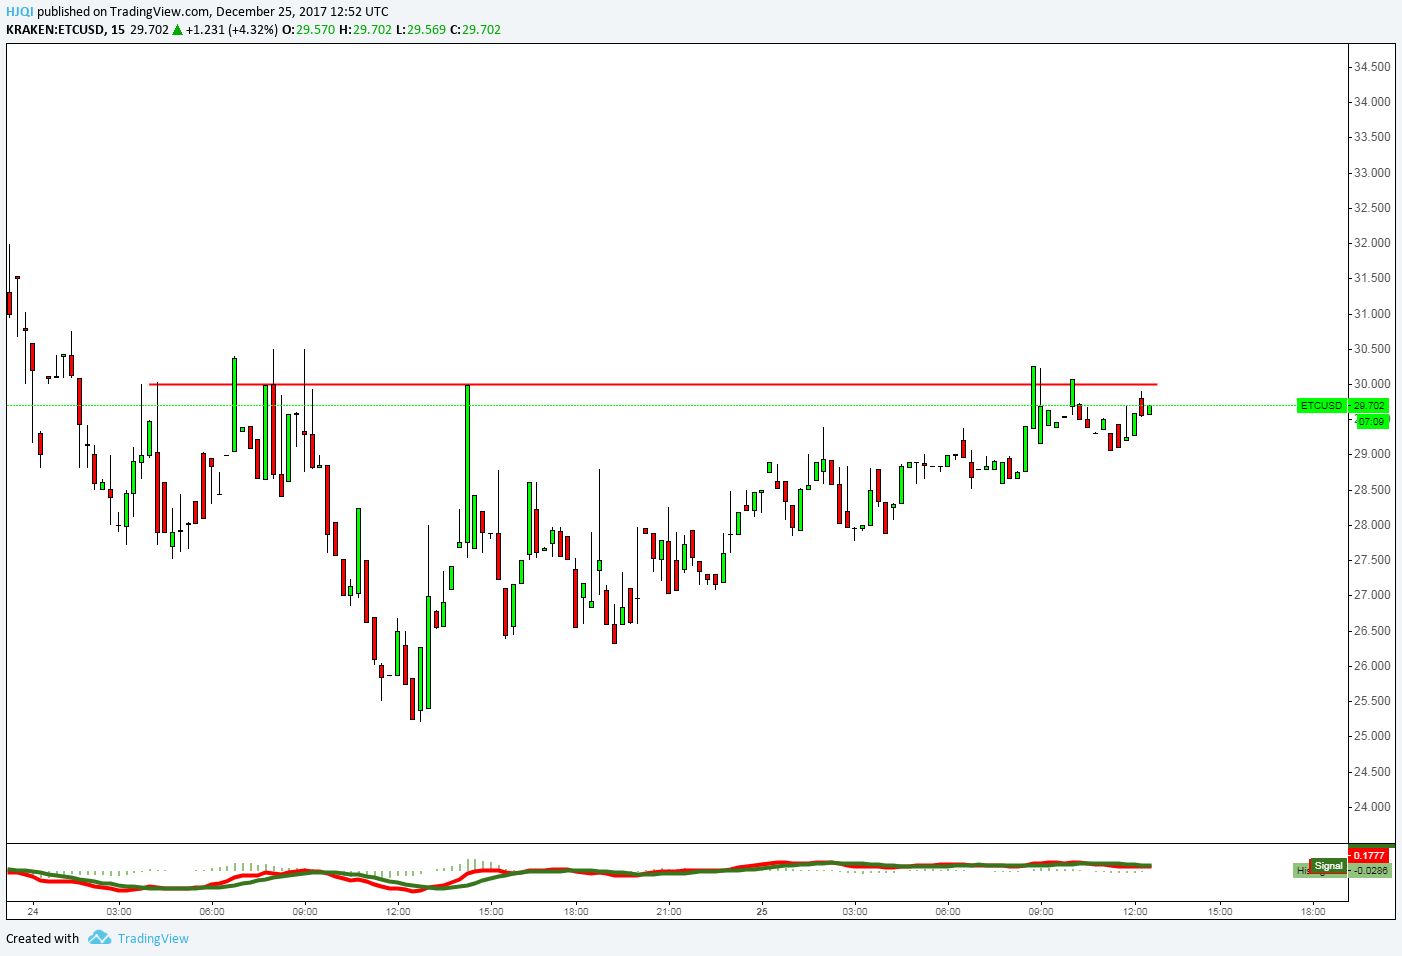The height and width of the screenshot is (956, 1402).
Task: Click the red 0.1777 indicator value
Action: [x=1369, y=855]
